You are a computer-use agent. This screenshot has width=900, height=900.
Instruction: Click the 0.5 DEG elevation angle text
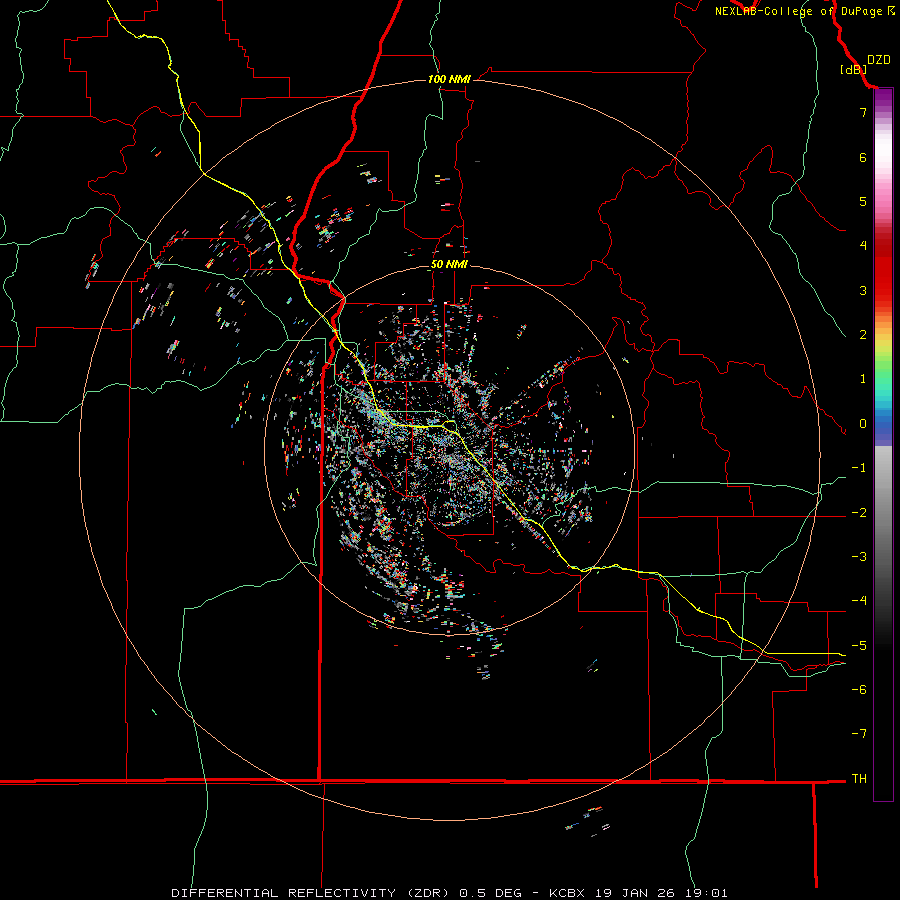pyautogui.click(x=490, y=893)
